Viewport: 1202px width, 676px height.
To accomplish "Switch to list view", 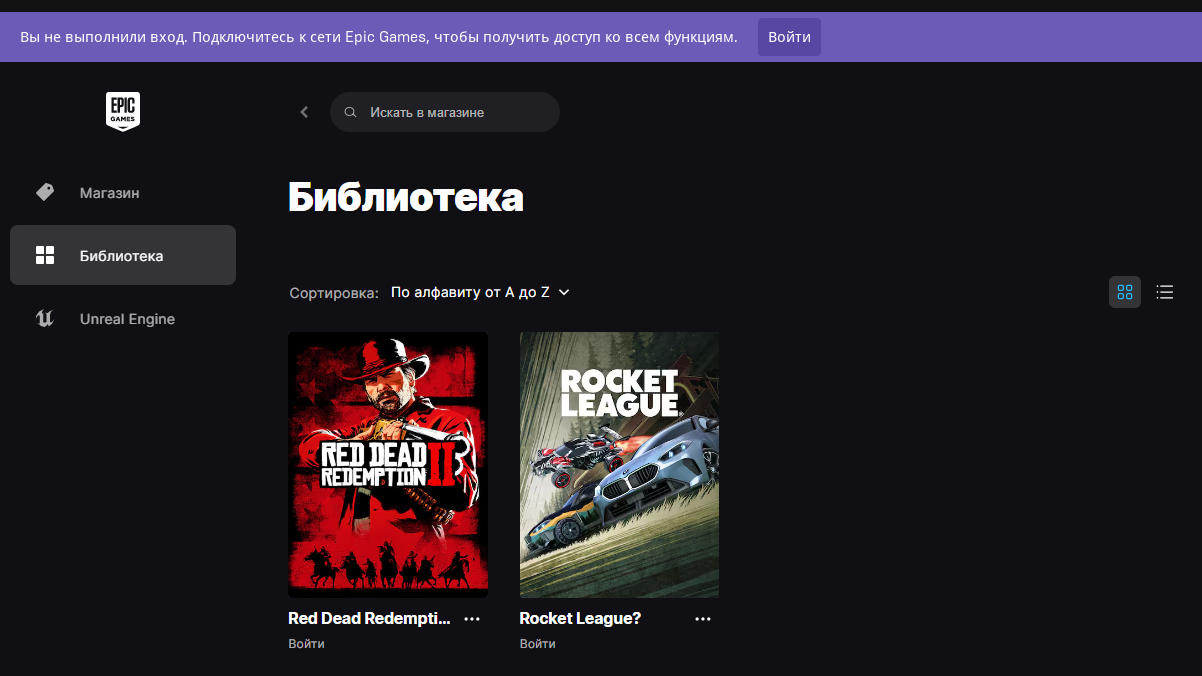I will [x=1164, y=292].
